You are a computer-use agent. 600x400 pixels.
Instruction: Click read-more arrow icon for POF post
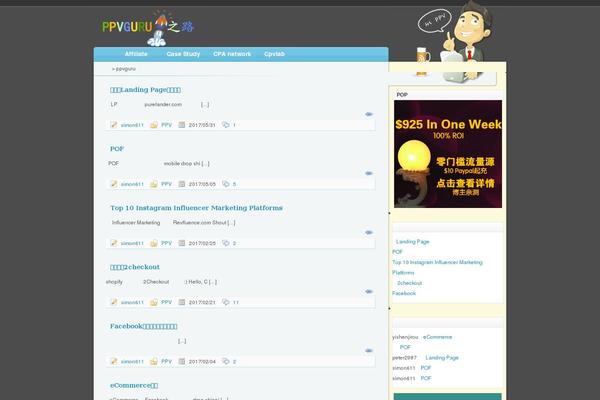point(368,173)
